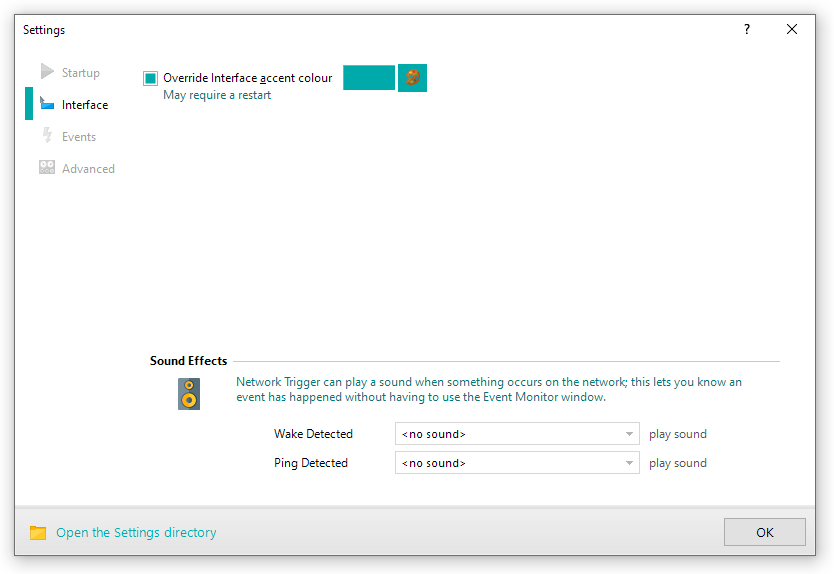Click the Events lightning bolt icon
Image resolution: width=834 pixels, height=574 pixels.
[47, 136]
